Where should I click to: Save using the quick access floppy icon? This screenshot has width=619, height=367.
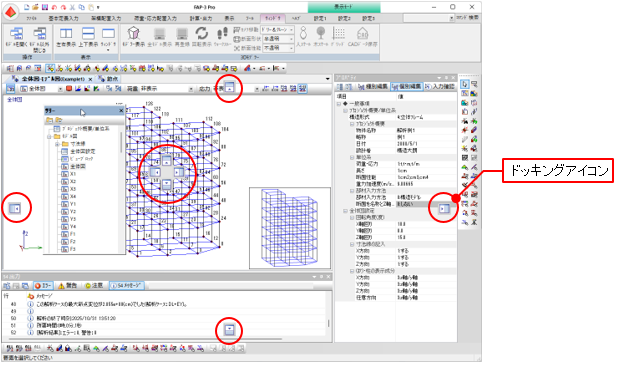click(45, 7)
